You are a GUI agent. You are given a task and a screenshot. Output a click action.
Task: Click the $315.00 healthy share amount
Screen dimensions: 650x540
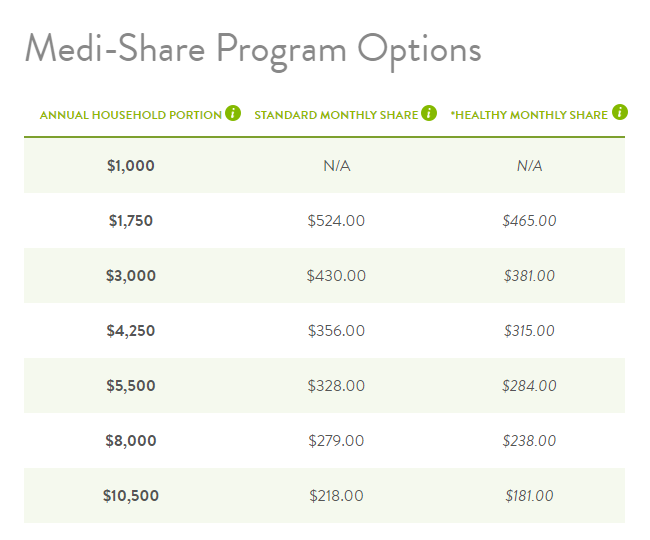point(529,331)
